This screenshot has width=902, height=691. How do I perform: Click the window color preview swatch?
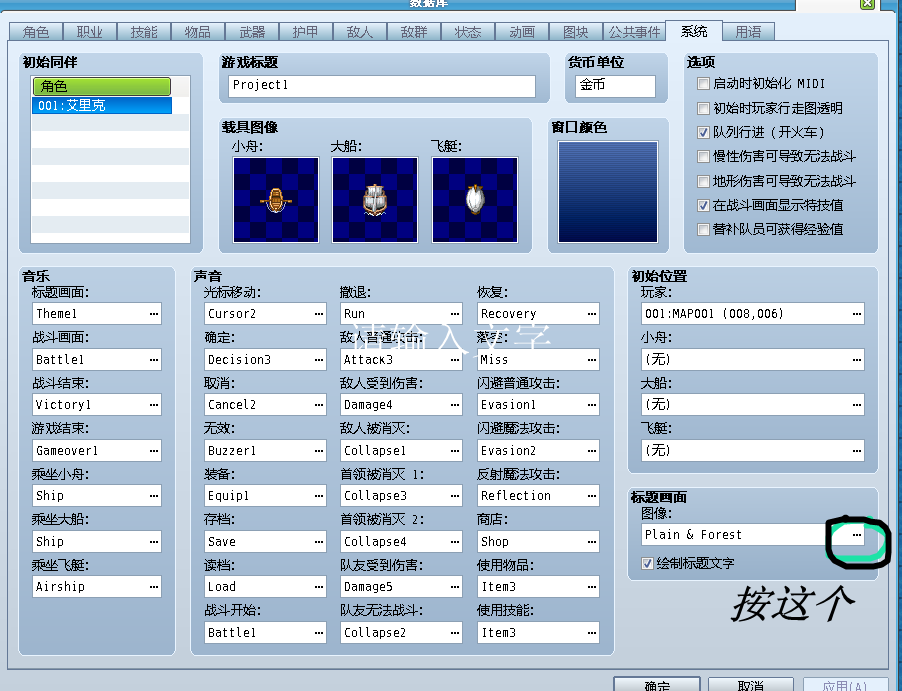(x=607, y=192)
